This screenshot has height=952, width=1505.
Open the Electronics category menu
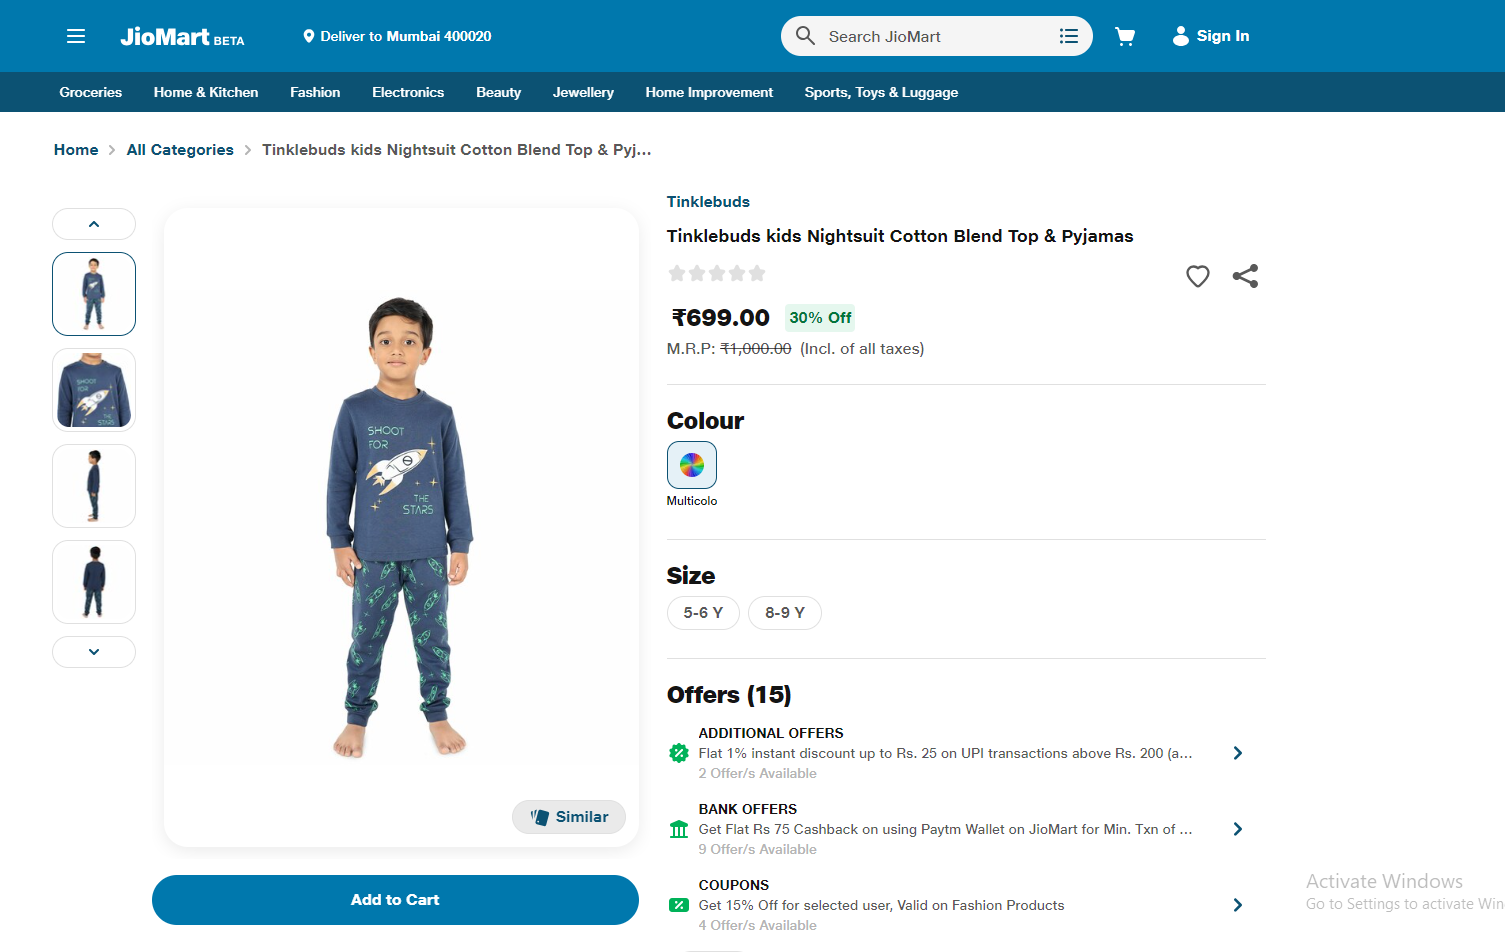(x=408, y=92)
